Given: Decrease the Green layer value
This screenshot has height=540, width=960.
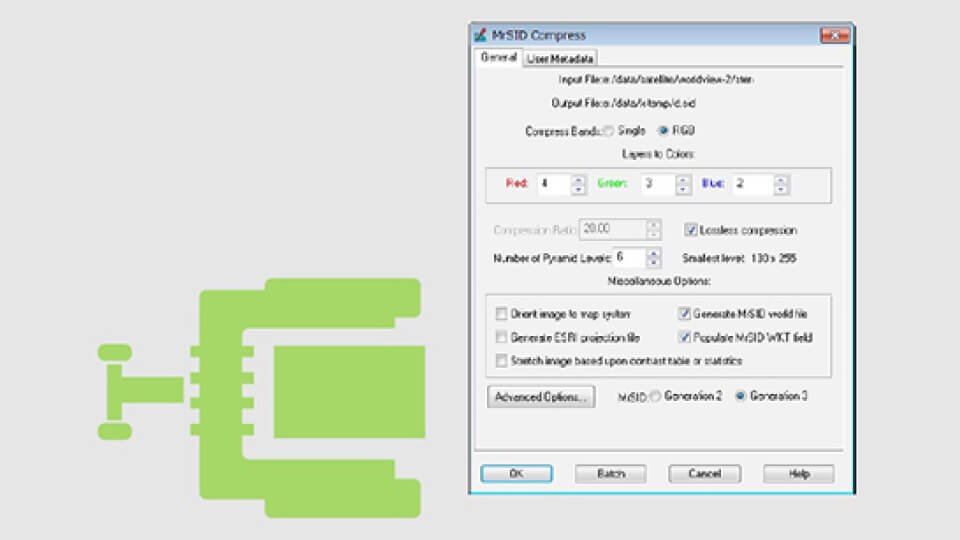Looking at the screenshot, I should tap(683, 189).
